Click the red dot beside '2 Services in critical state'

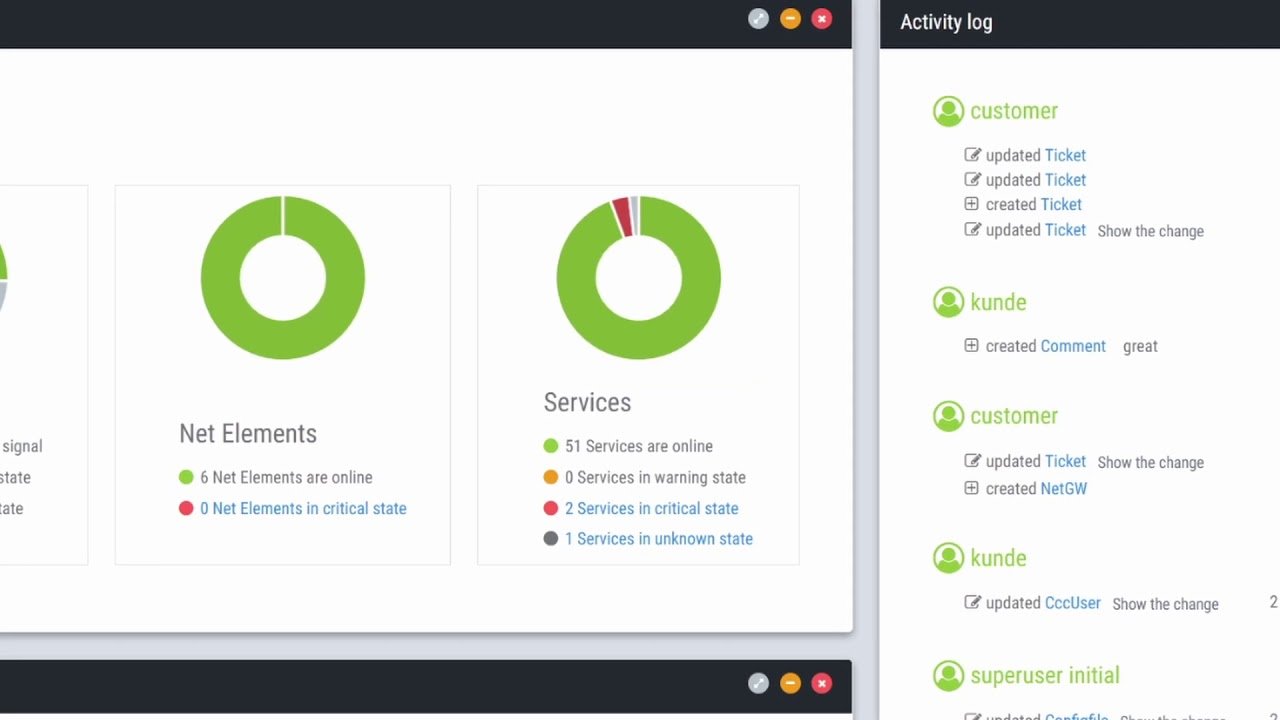550,508
